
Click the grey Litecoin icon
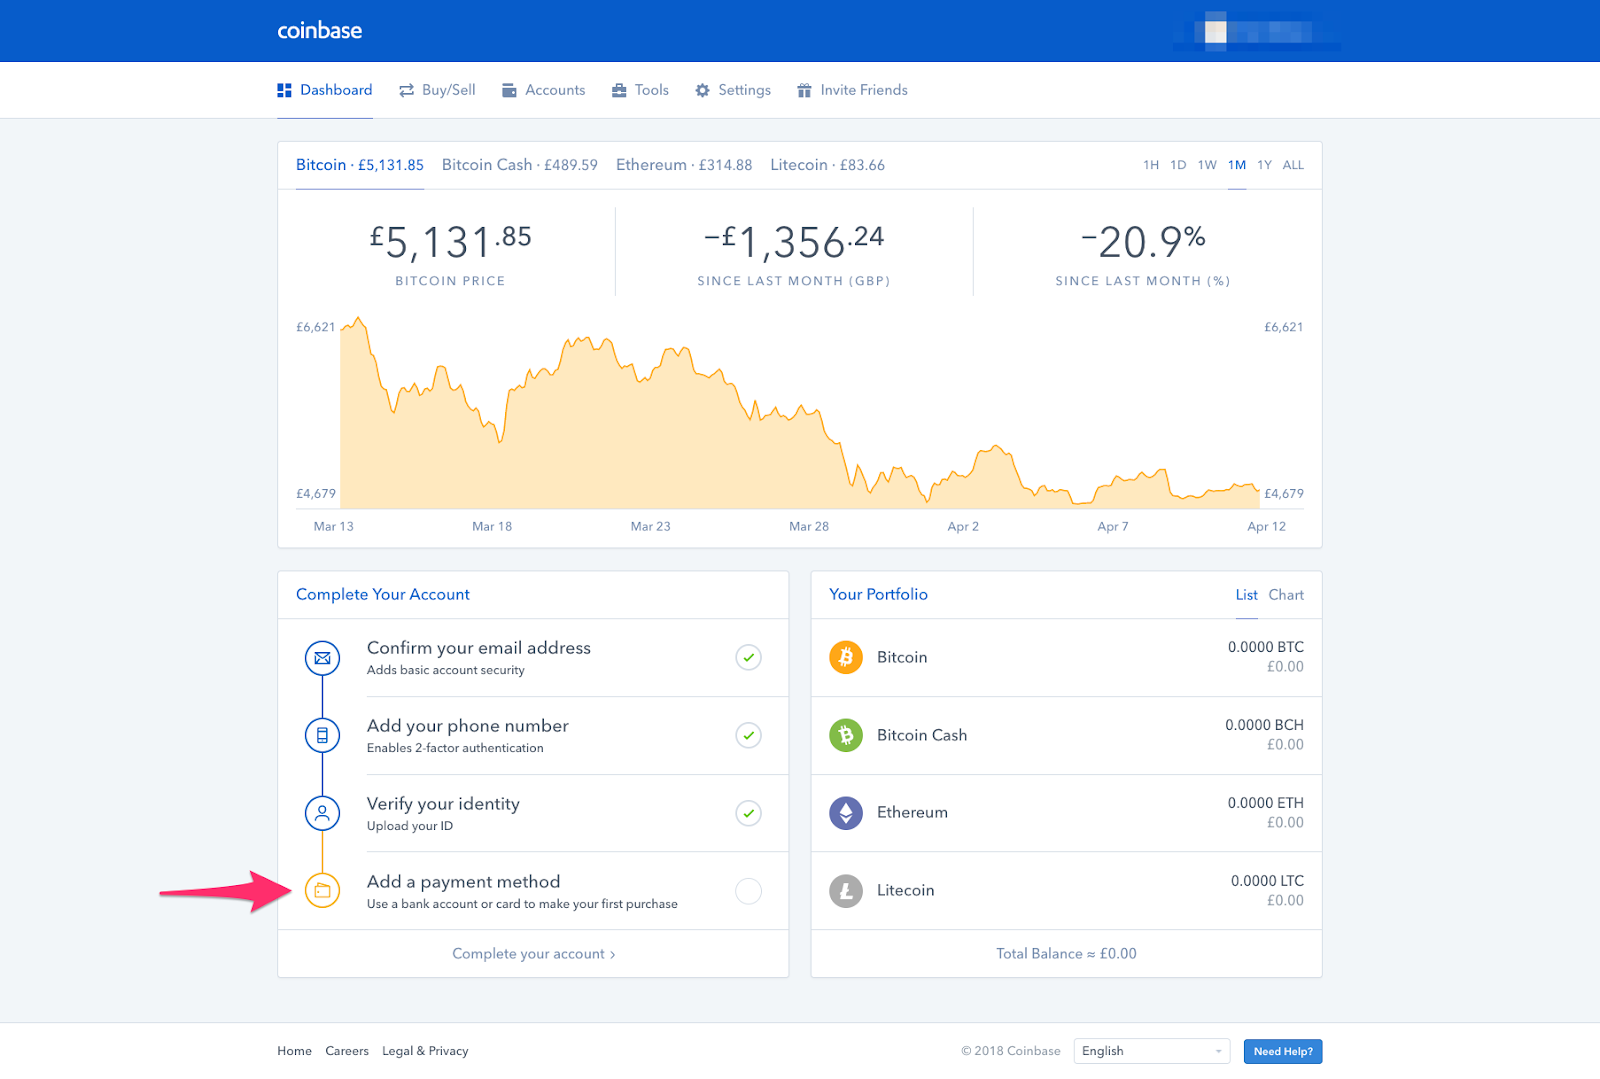pyautogui.click(x=846, y=890)
